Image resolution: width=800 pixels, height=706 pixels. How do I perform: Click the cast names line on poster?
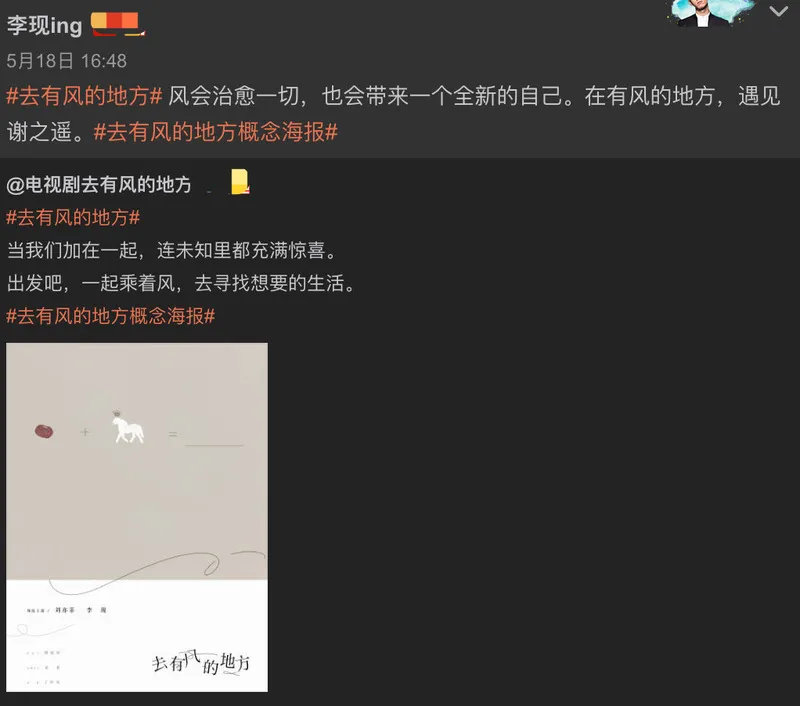coord(67,610)
